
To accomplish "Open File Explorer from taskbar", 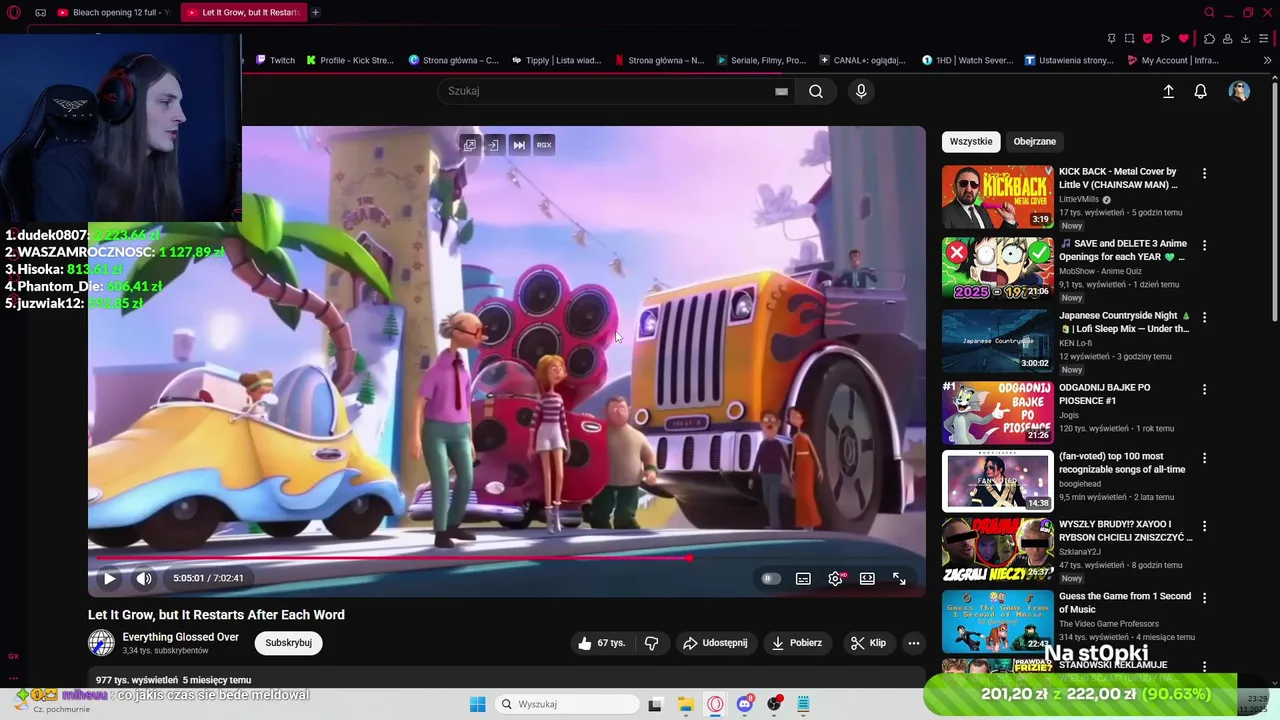I will coord(685,704).
